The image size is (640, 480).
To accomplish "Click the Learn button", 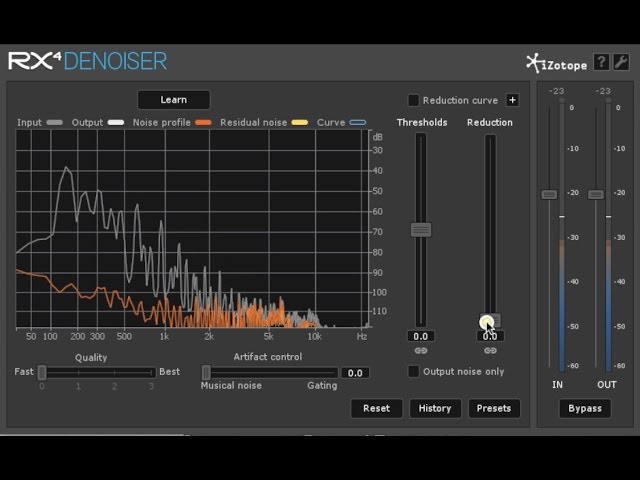I will coord(174,100).
